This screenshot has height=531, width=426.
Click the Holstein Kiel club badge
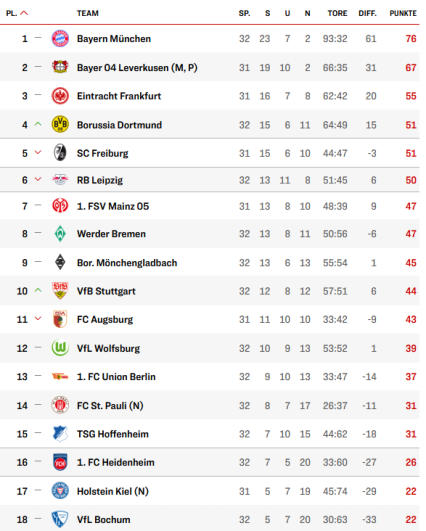tap(60, 491)
